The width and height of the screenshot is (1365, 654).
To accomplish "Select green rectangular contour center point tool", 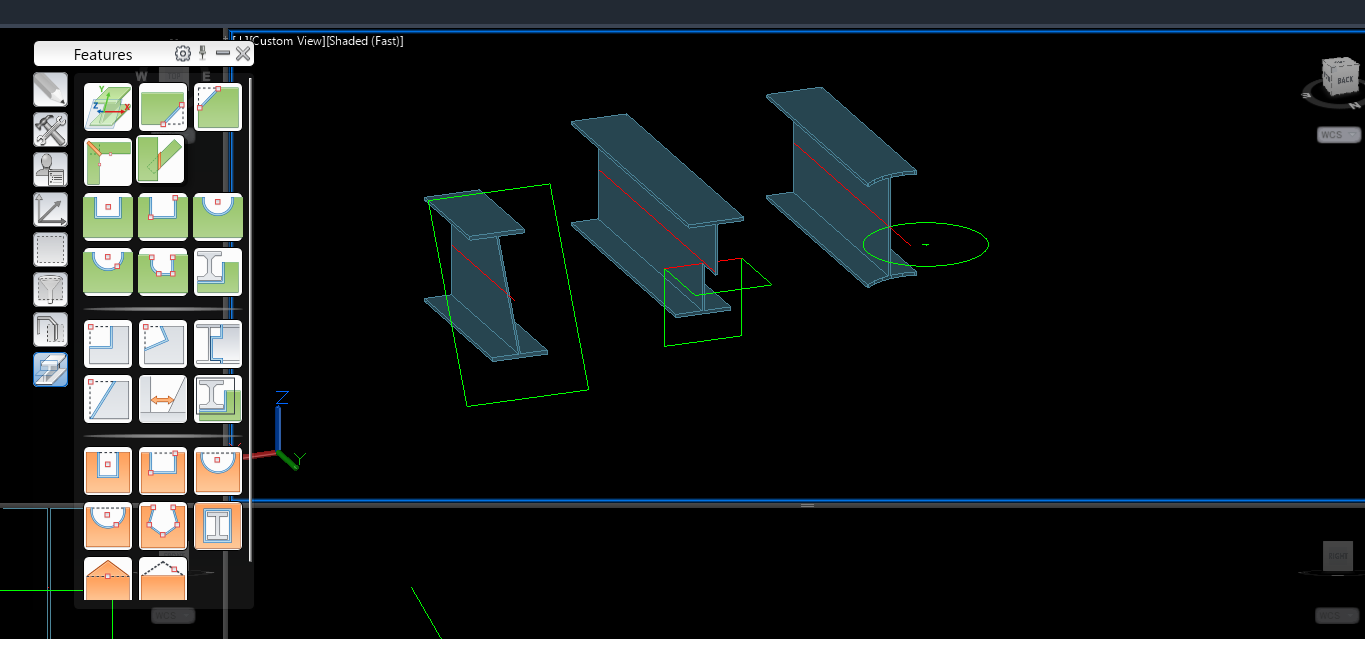I will click(108, 217).
